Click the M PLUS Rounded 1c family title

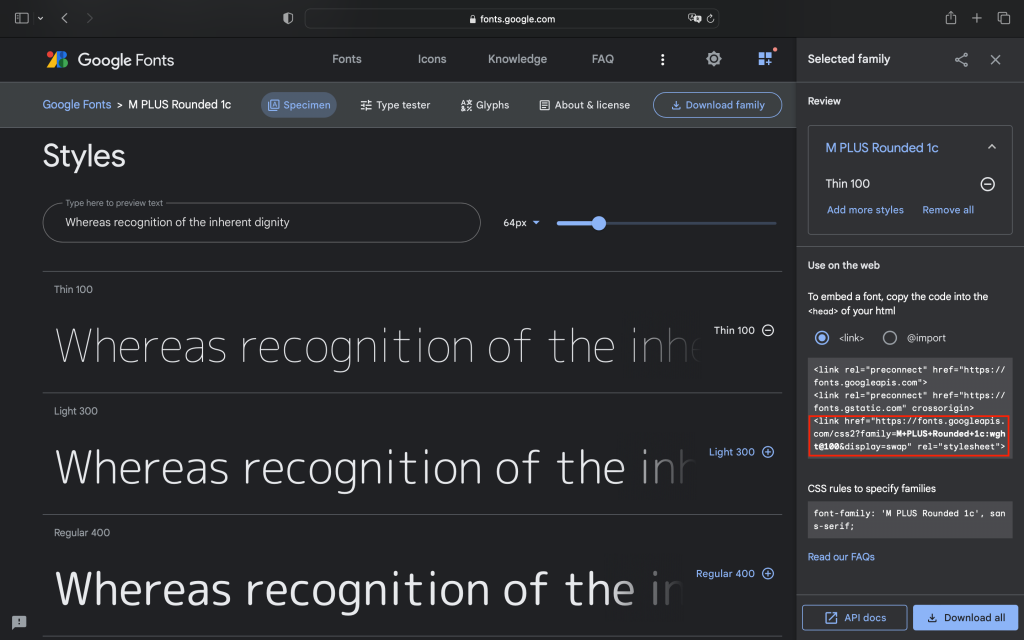tap(882, 148)
